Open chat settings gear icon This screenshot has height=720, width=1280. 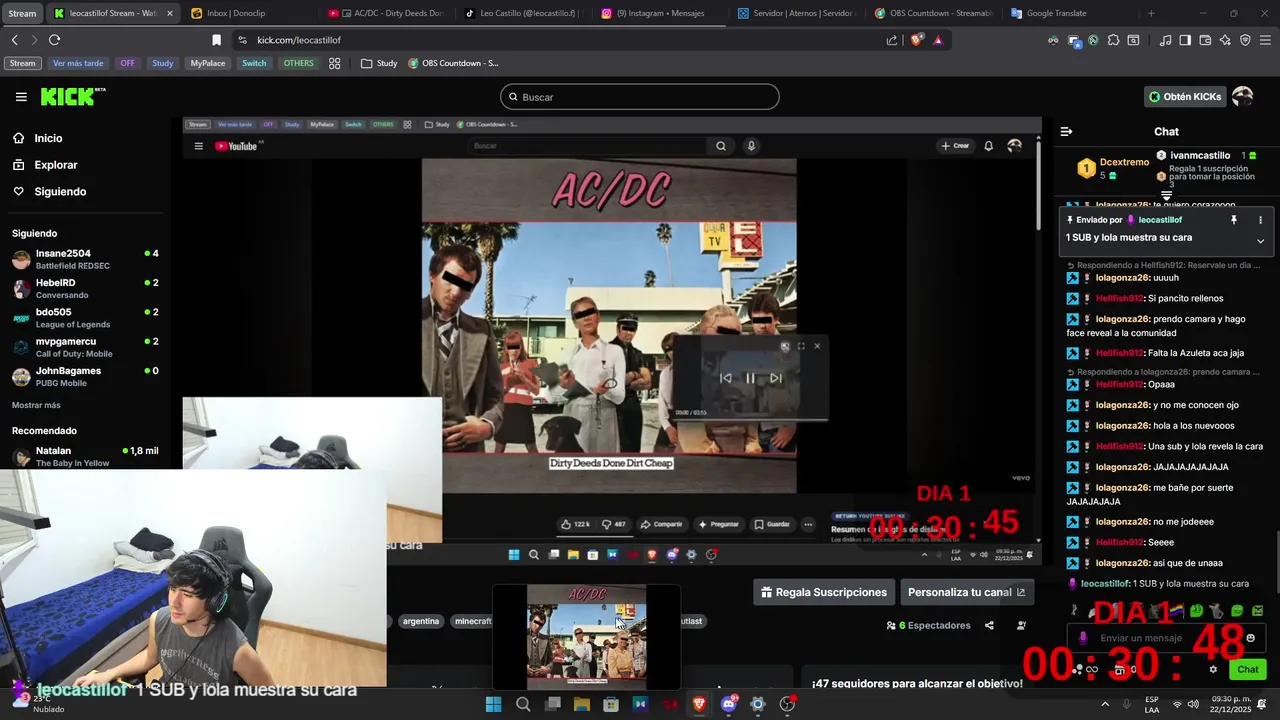[1213, 669]
